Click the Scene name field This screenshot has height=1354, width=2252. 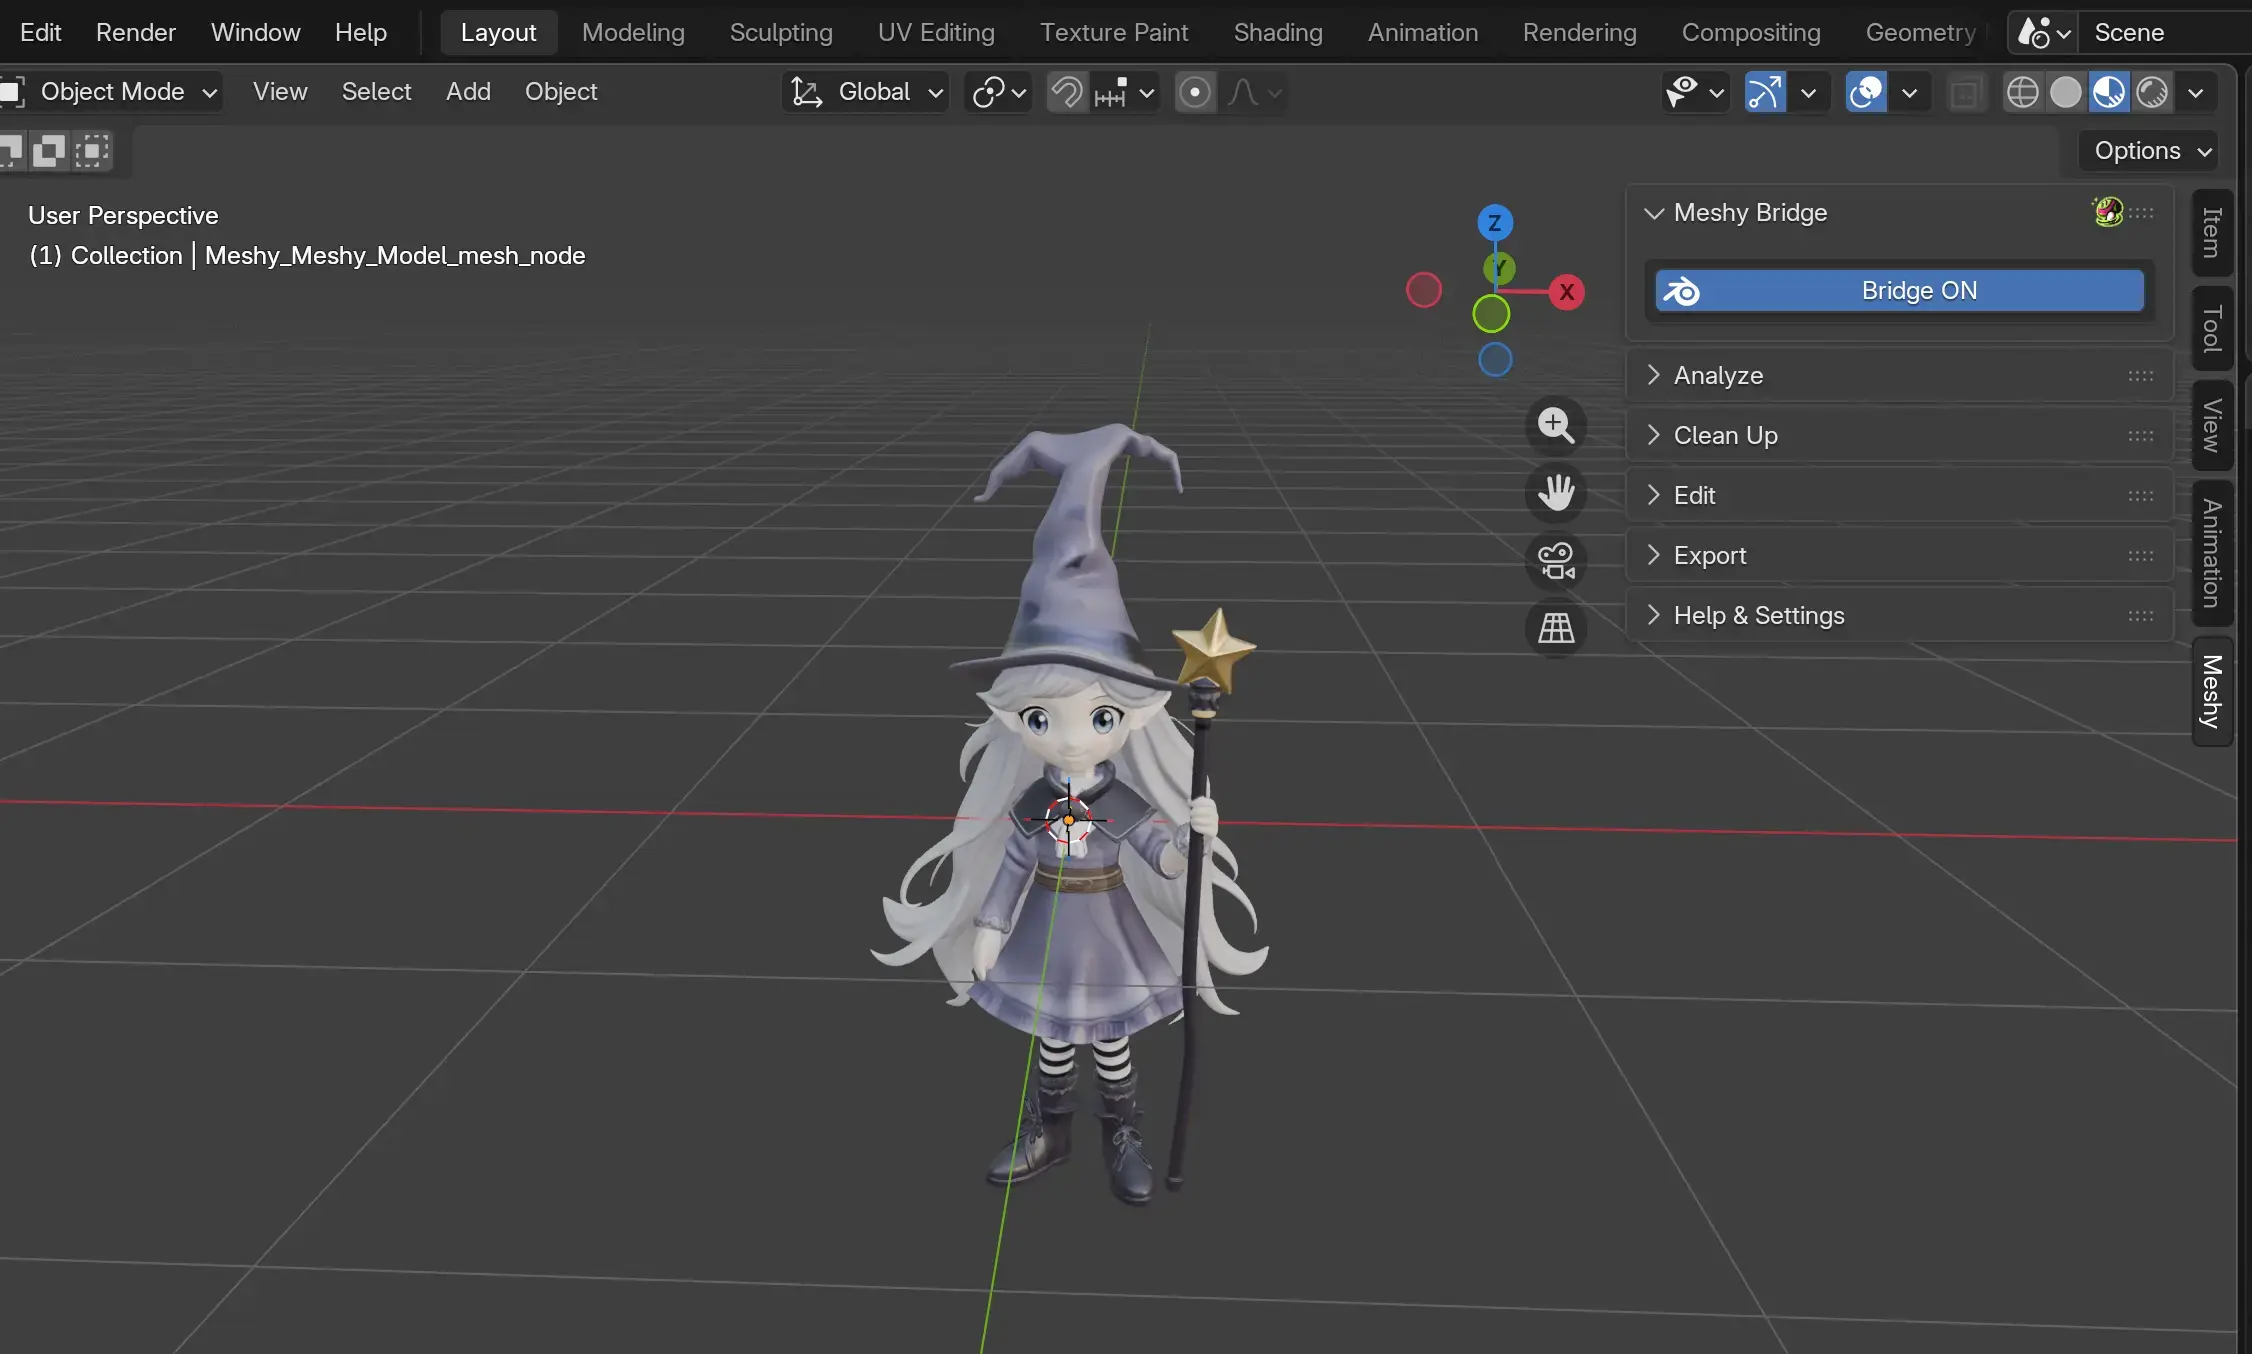point(2165,33)
